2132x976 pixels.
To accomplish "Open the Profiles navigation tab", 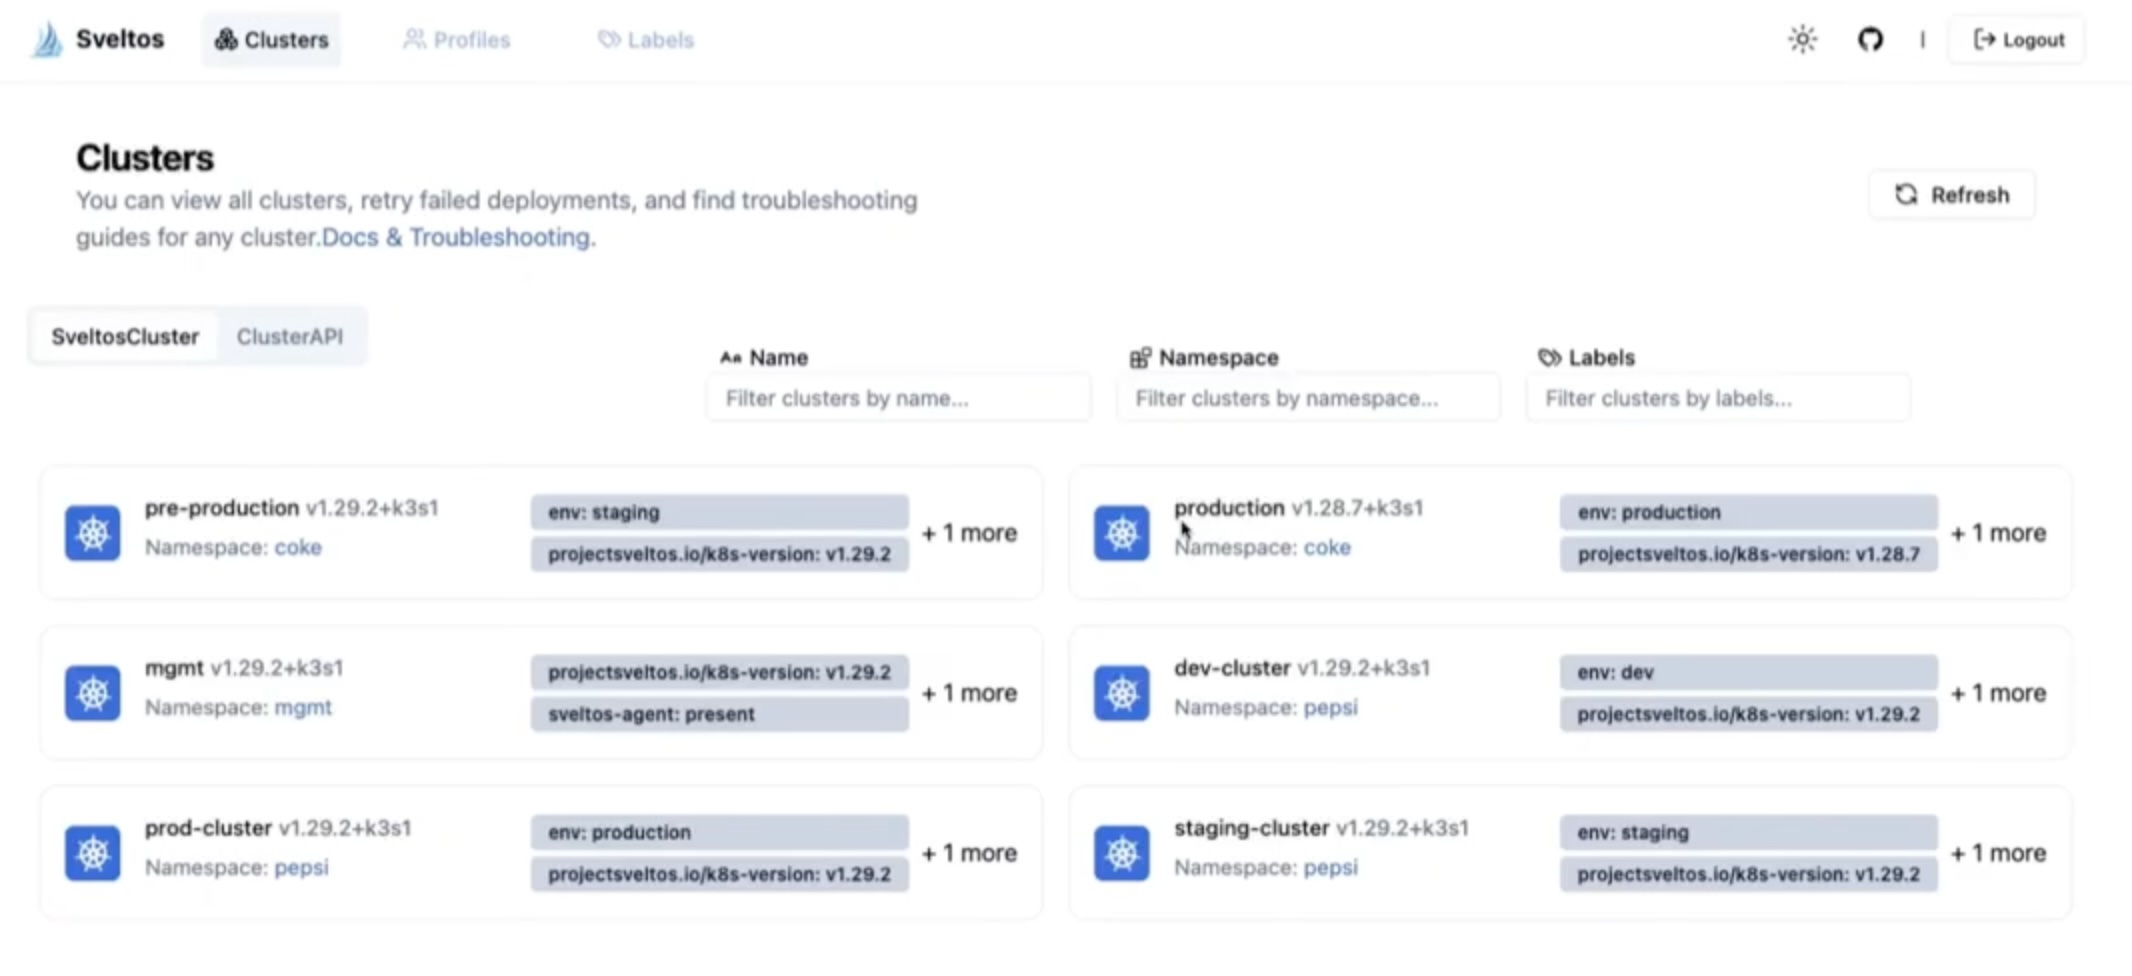I will click(x=457, y=40).
